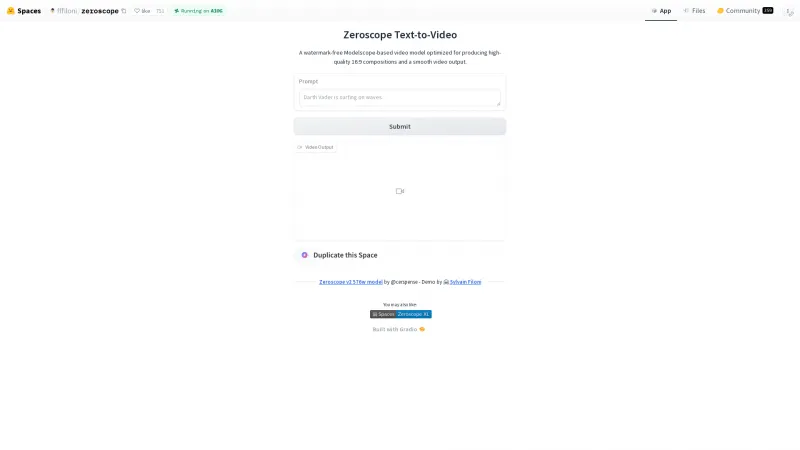This screenshot has height=450, width=800.
Task: Open the Sylvain Filoni link
Action: [465, 282]
